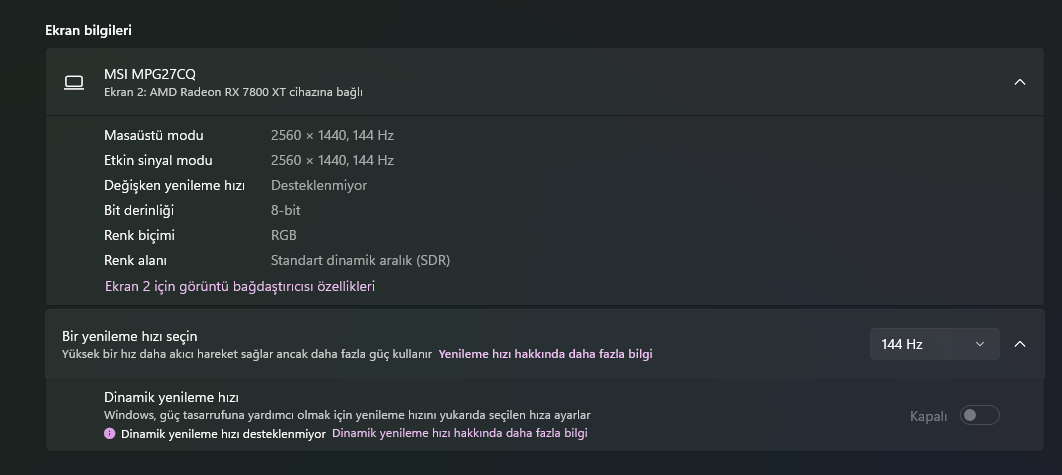The image size is (1062, 475).
Task: Click the Desteklenmiyor value for variable refresh
Action: coord(319,185)
